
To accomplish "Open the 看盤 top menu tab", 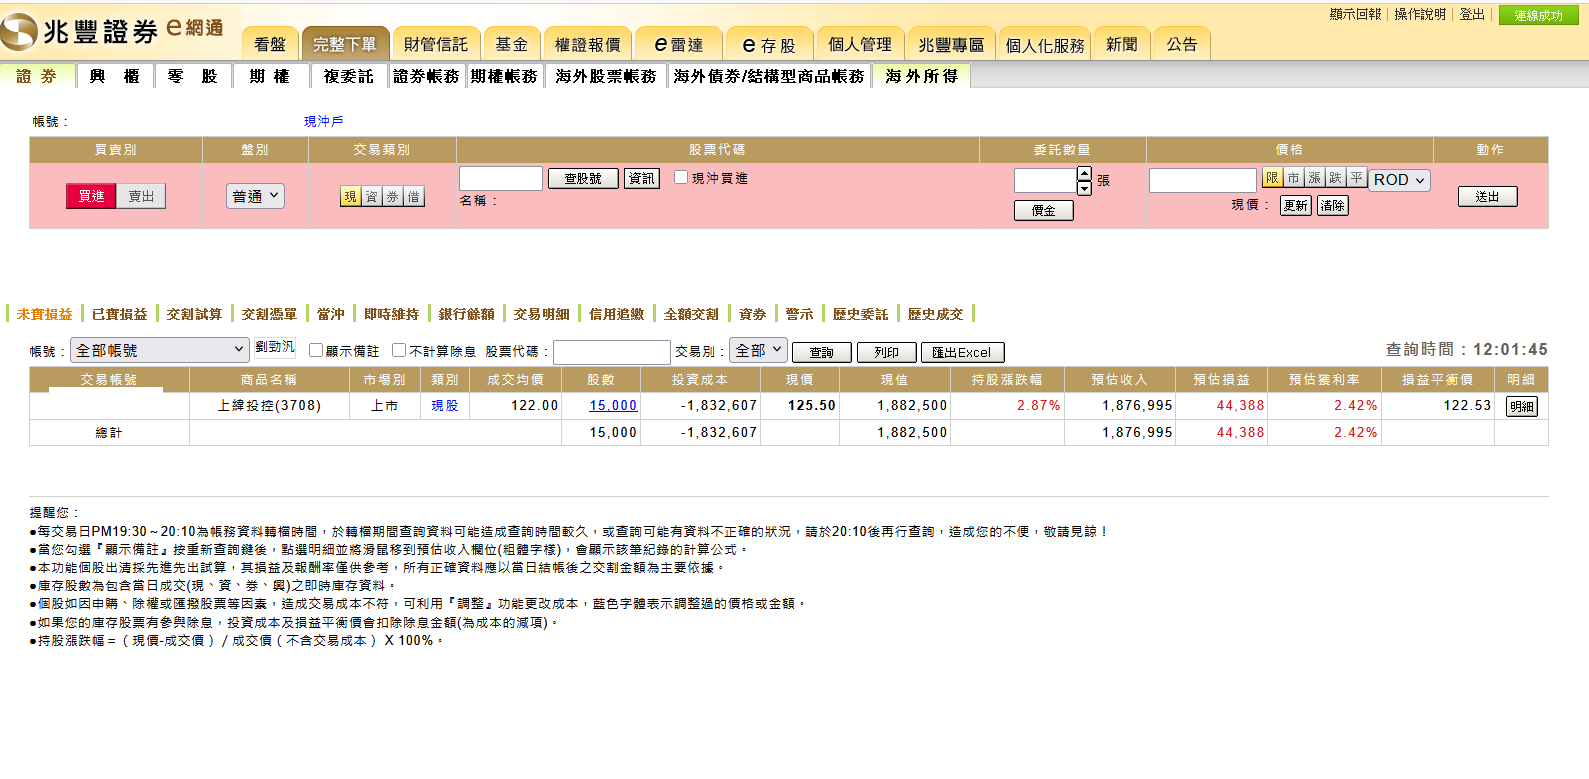I will (x=270, y=45).
